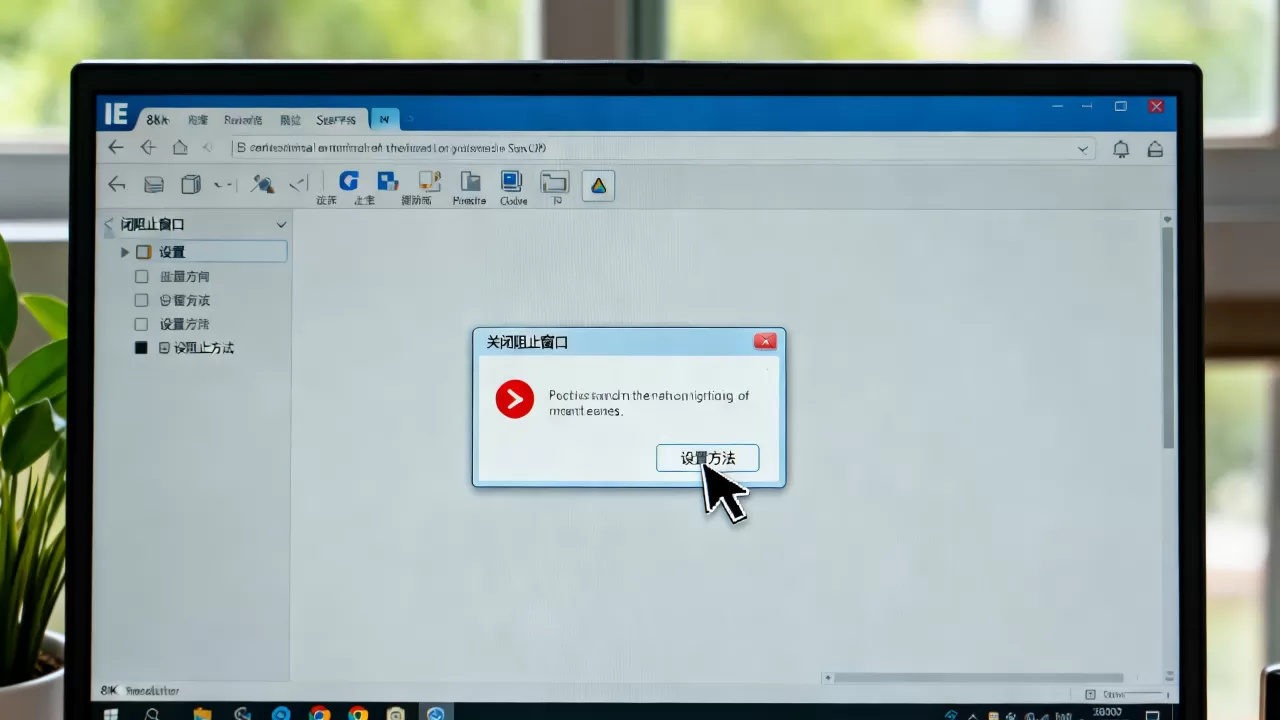Screen dimensions: 1280x720
Task: Open the notification center in the system tray
Action: tap(1152, 714)
